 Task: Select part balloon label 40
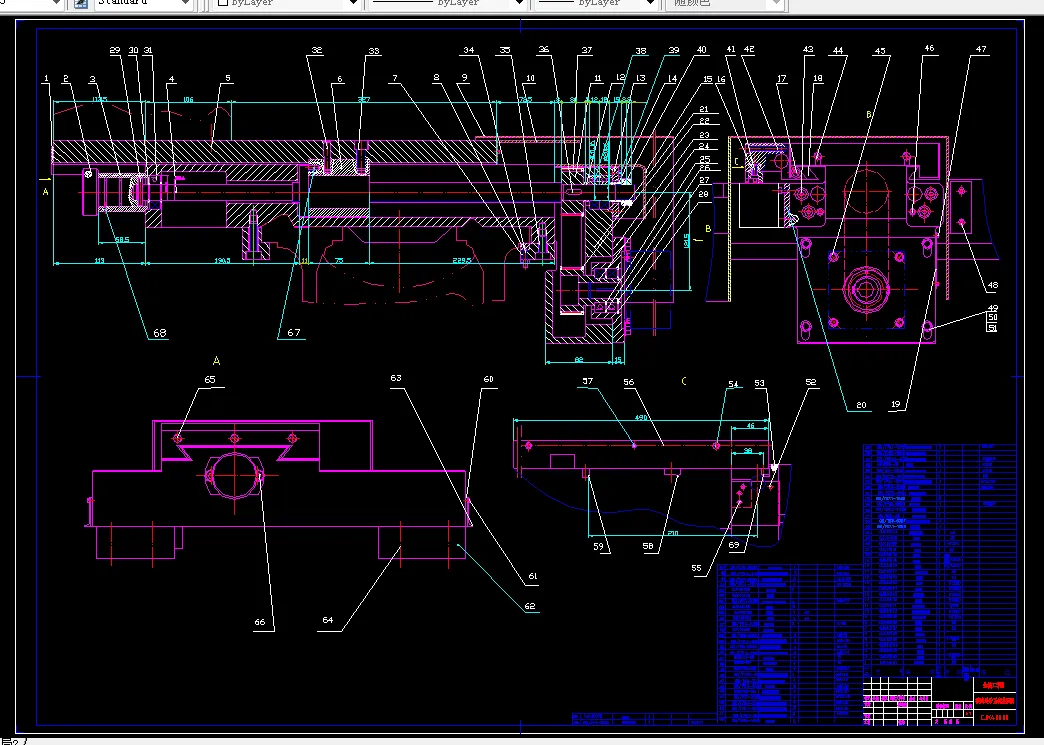pos(701,50)
